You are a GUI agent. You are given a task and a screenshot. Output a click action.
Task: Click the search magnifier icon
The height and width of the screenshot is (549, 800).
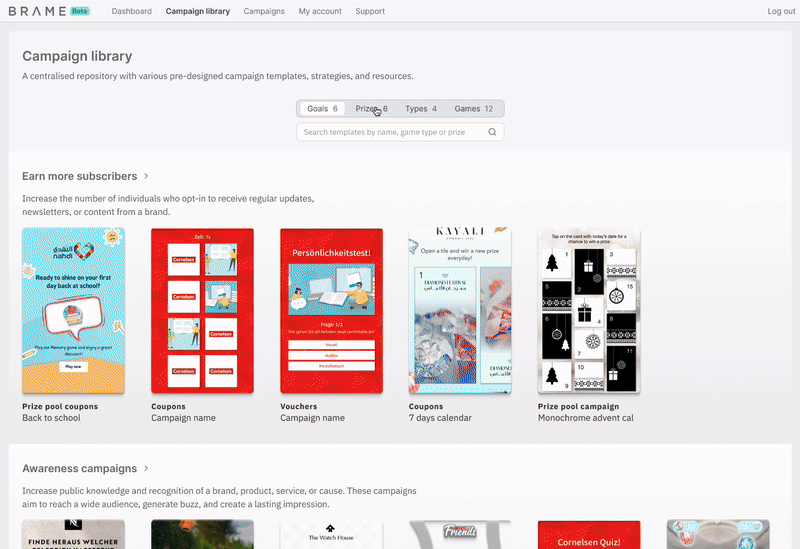pyautogui.click(x=492, y=132)
